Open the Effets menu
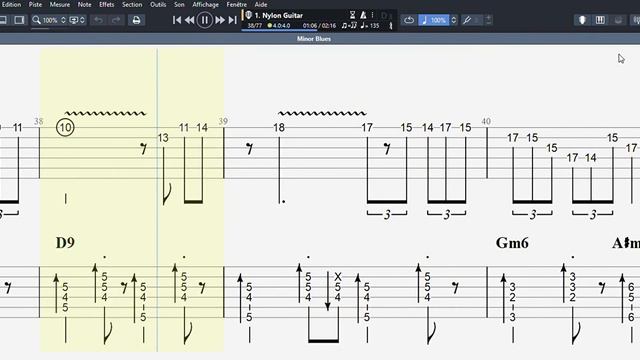 [x=107, y=4]
